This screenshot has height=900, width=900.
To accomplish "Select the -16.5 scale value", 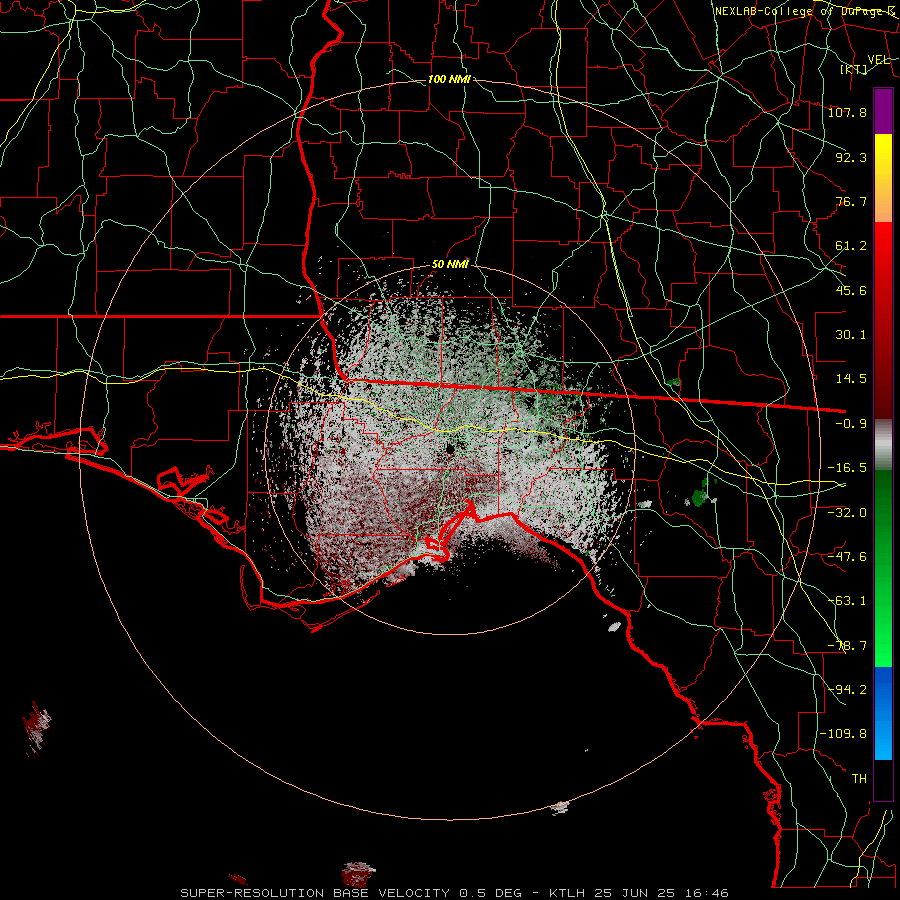I will (847, 468).
